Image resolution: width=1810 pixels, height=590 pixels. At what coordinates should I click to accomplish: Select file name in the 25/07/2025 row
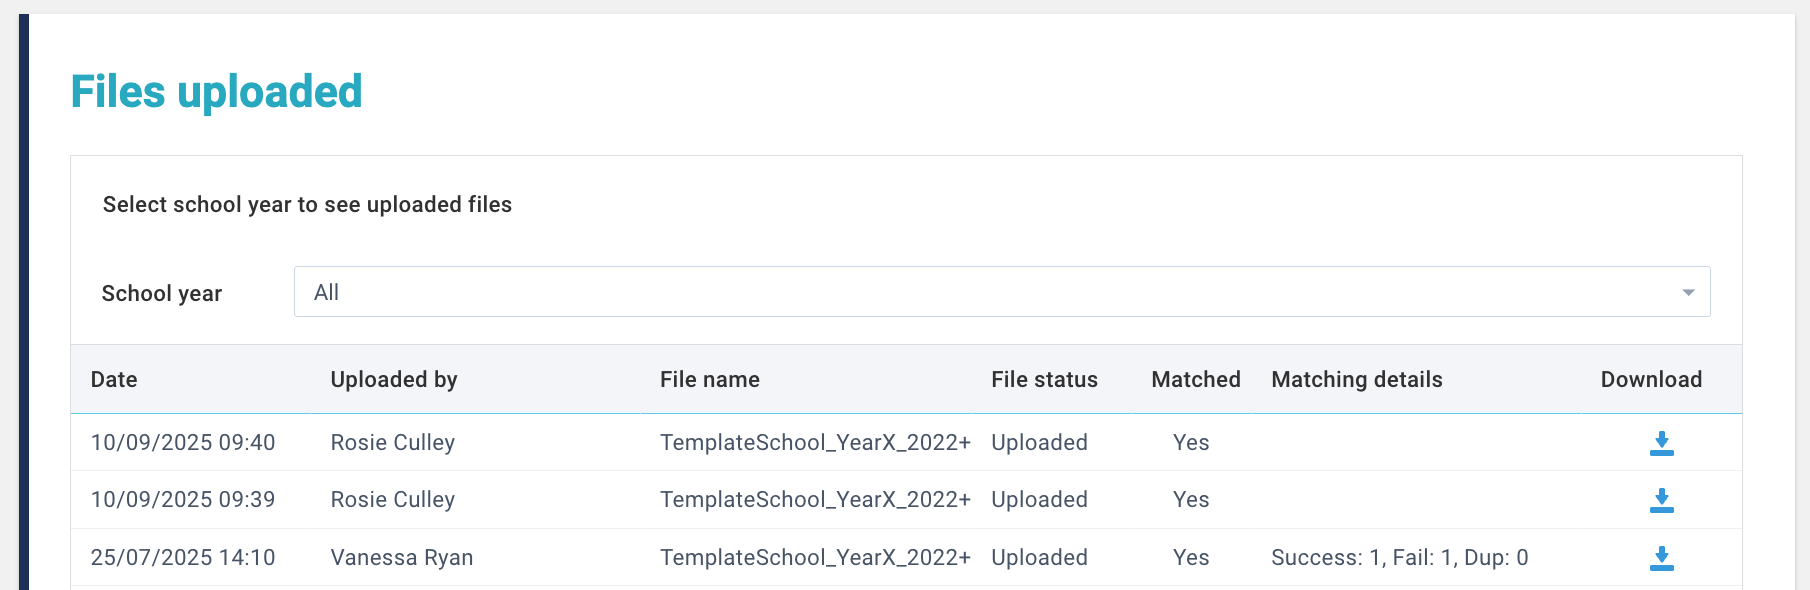click(815, 558)
